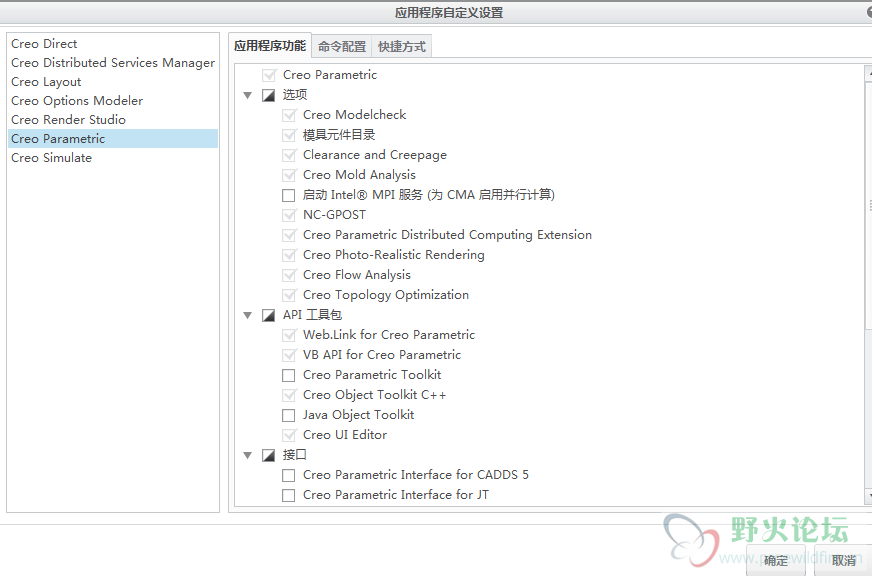Toggle the Creo Modelcheck checkbox
872x576 pixels.
289,115
